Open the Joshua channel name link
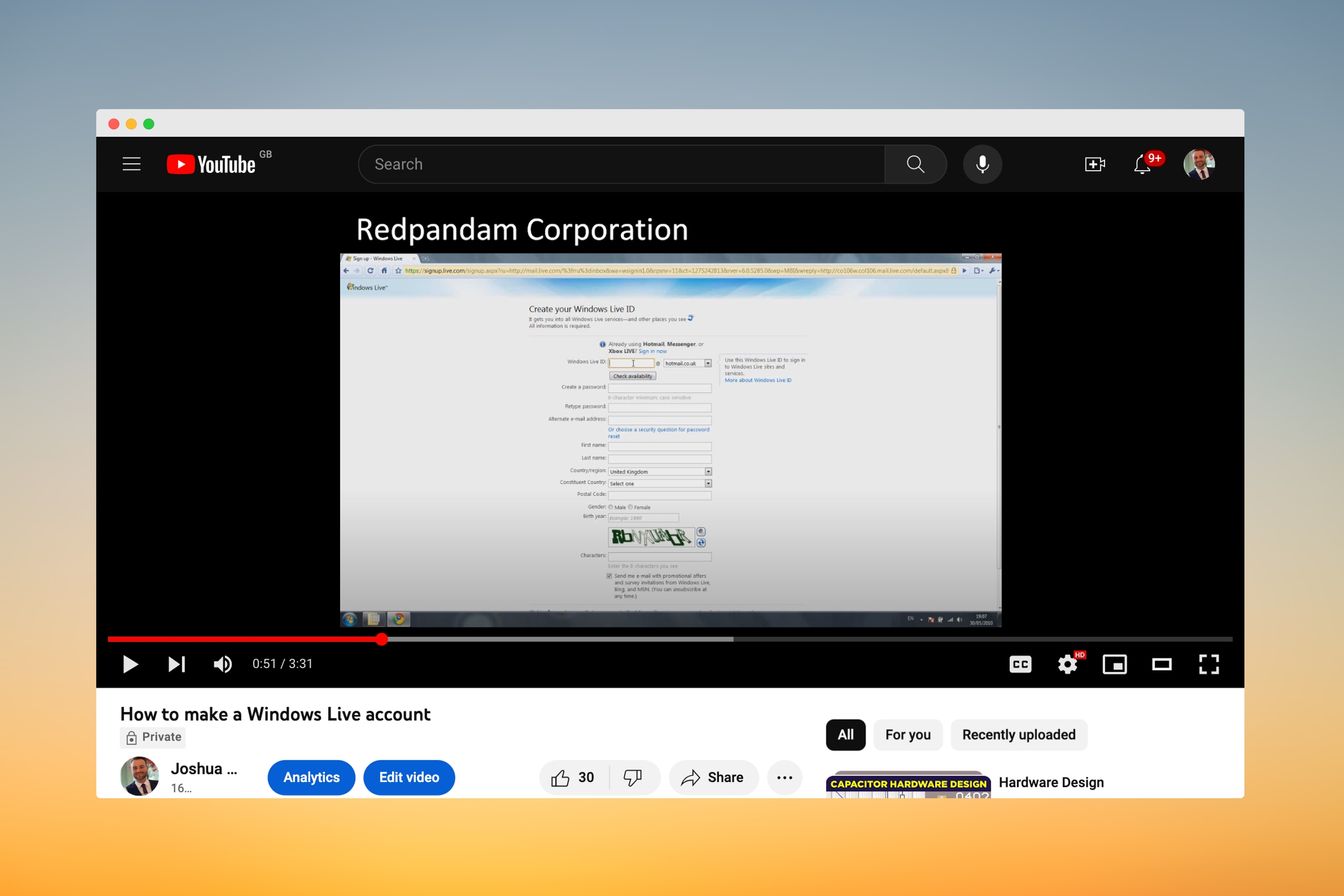1344x896 pixels. 204,769
